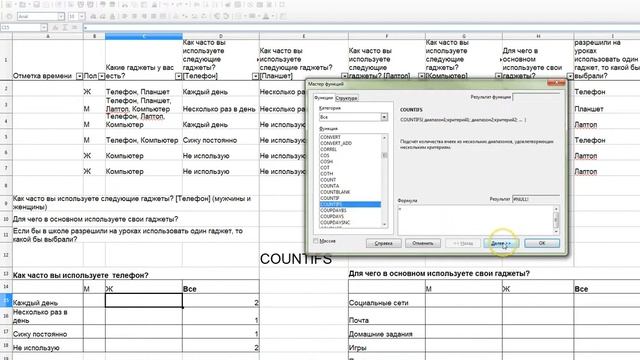Open autofilter dropdown for [Телефон] column
640x360 pixels.
(x=256, y=76)
